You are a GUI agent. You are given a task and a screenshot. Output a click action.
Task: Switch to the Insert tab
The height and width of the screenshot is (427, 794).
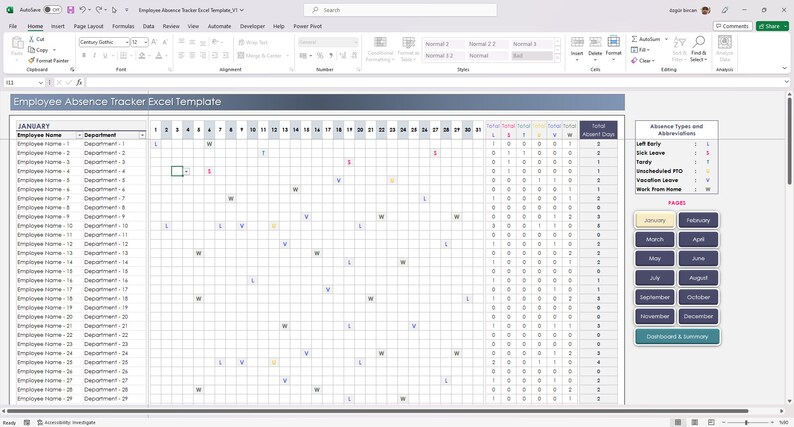click(x=57, y=26)
